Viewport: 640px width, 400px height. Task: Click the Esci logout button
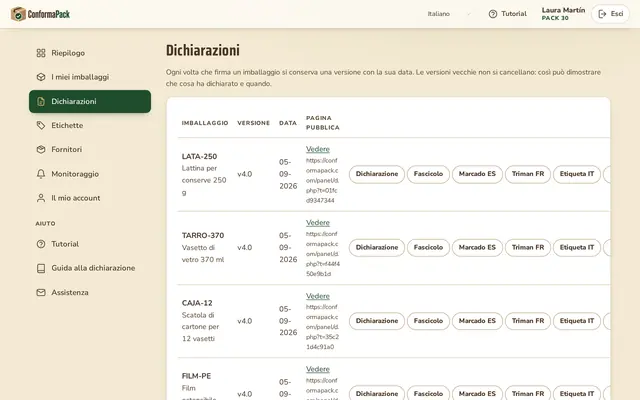point(610,14)
